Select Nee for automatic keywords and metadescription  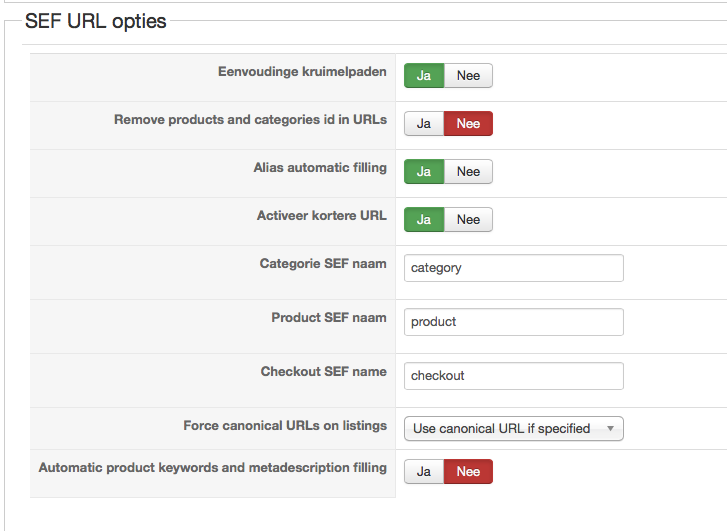coord(468,472)
